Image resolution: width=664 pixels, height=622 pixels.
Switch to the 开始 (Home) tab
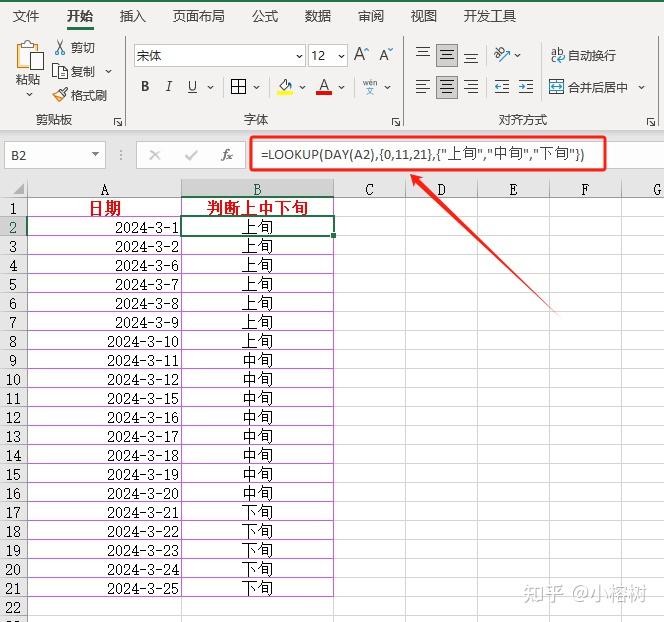click(80, 16)
